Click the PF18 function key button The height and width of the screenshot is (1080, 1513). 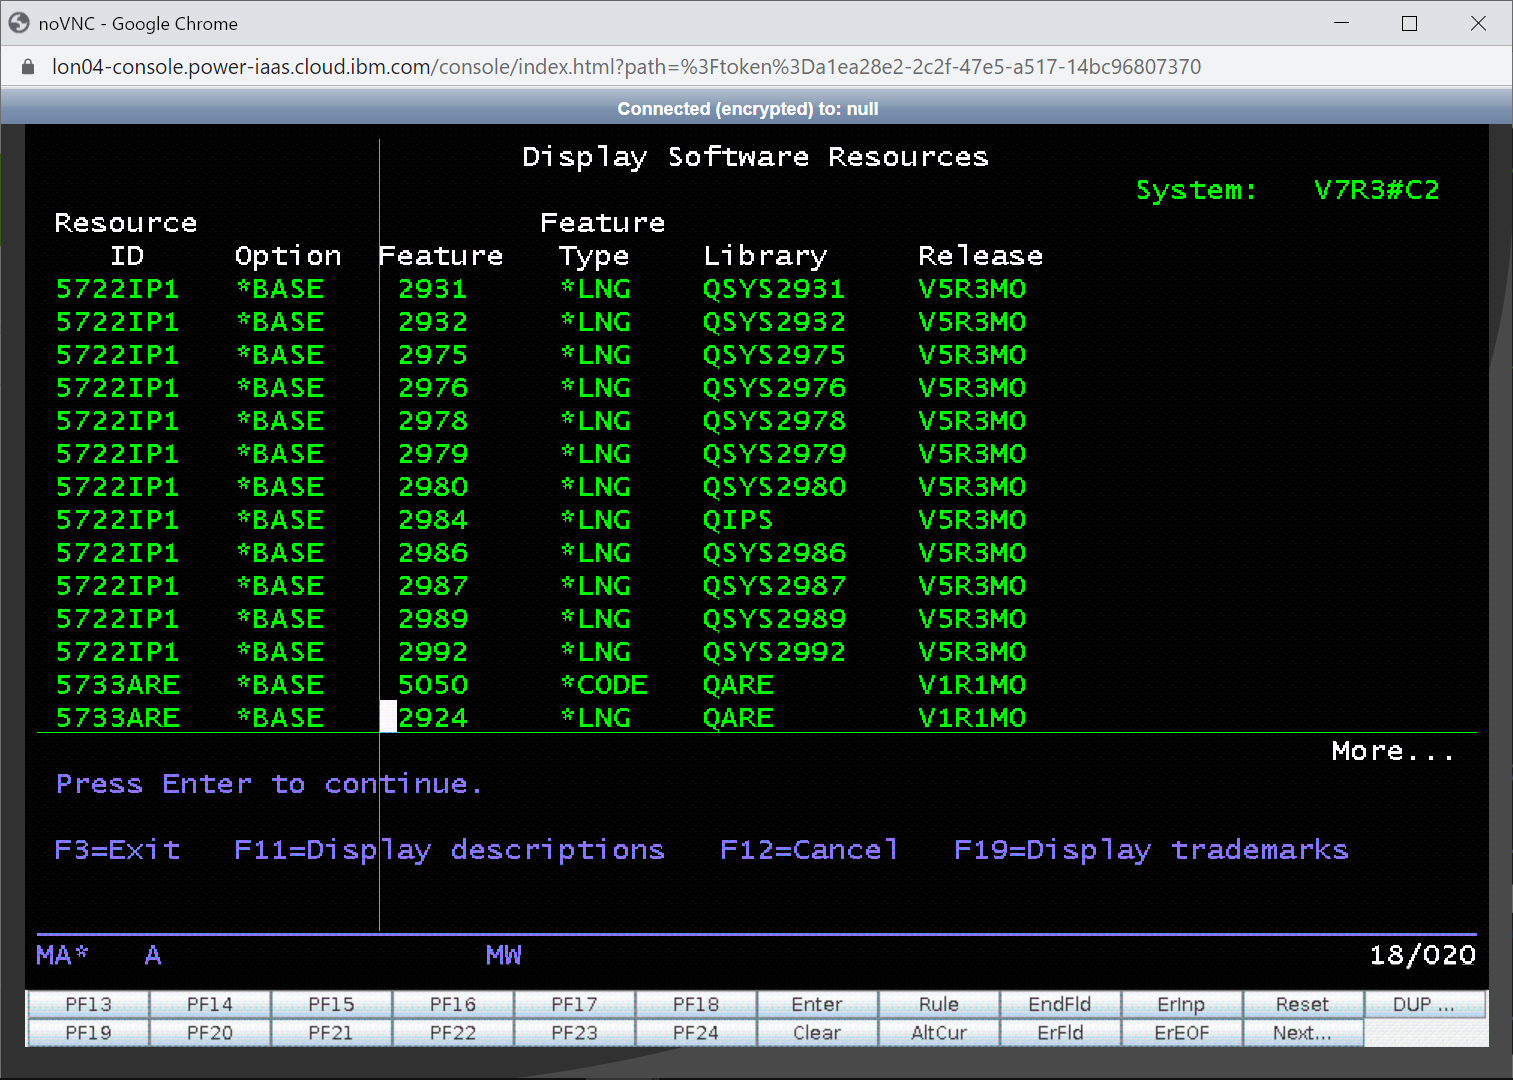pyautogui.click(x=696, y=1004)
